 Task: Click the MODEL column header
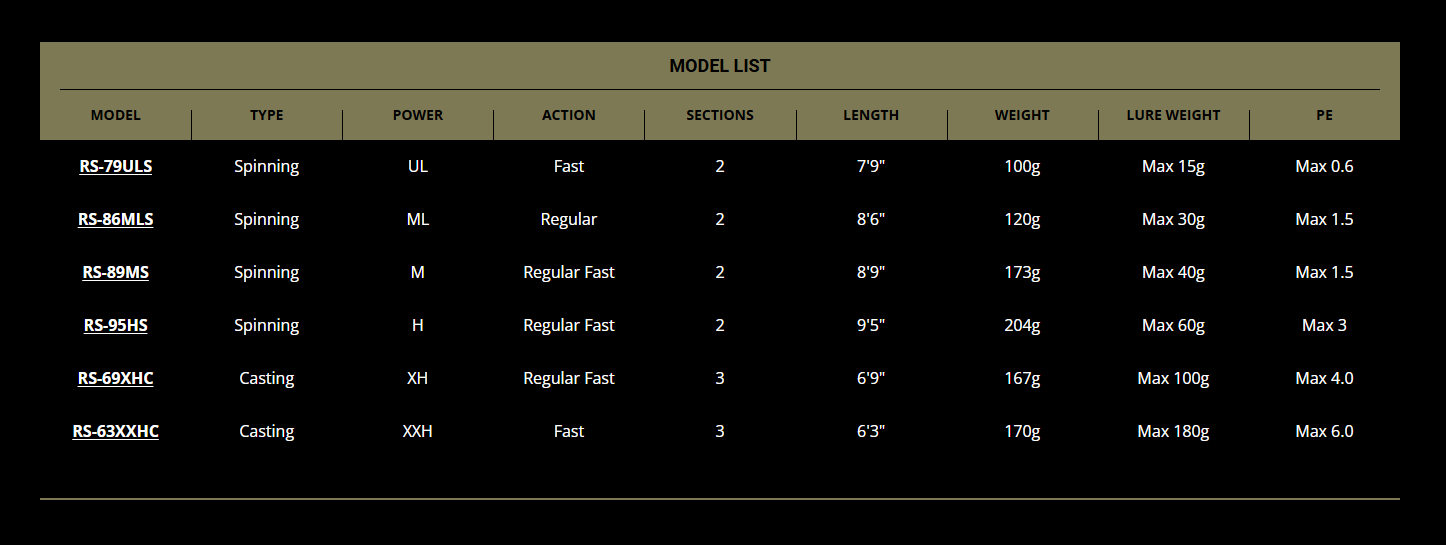click(x=116, y=115)
